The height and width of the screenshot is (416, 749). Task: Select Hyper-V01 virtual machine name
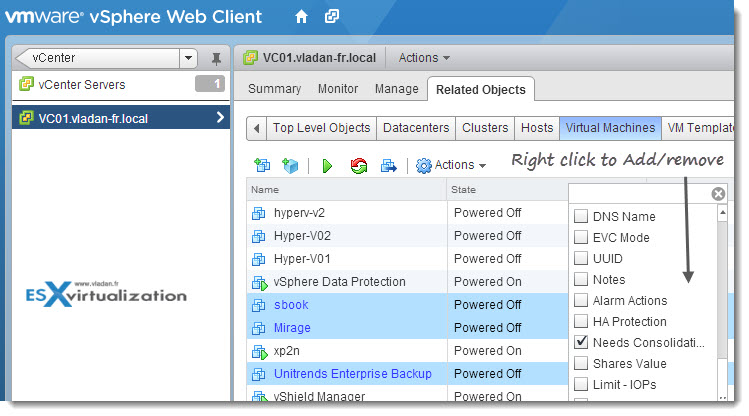[x=302, y=259]
